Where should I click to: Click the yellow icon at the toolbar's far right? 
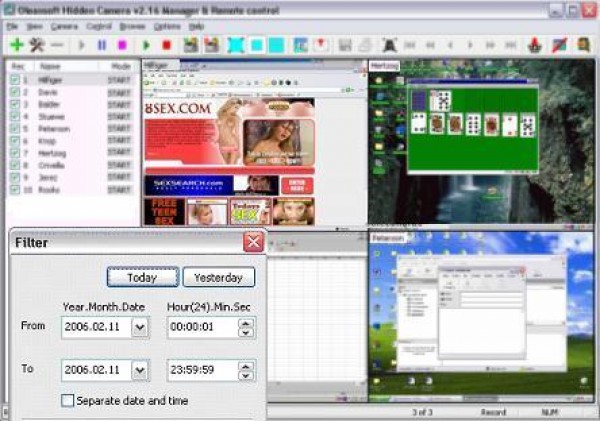(583, 45)
